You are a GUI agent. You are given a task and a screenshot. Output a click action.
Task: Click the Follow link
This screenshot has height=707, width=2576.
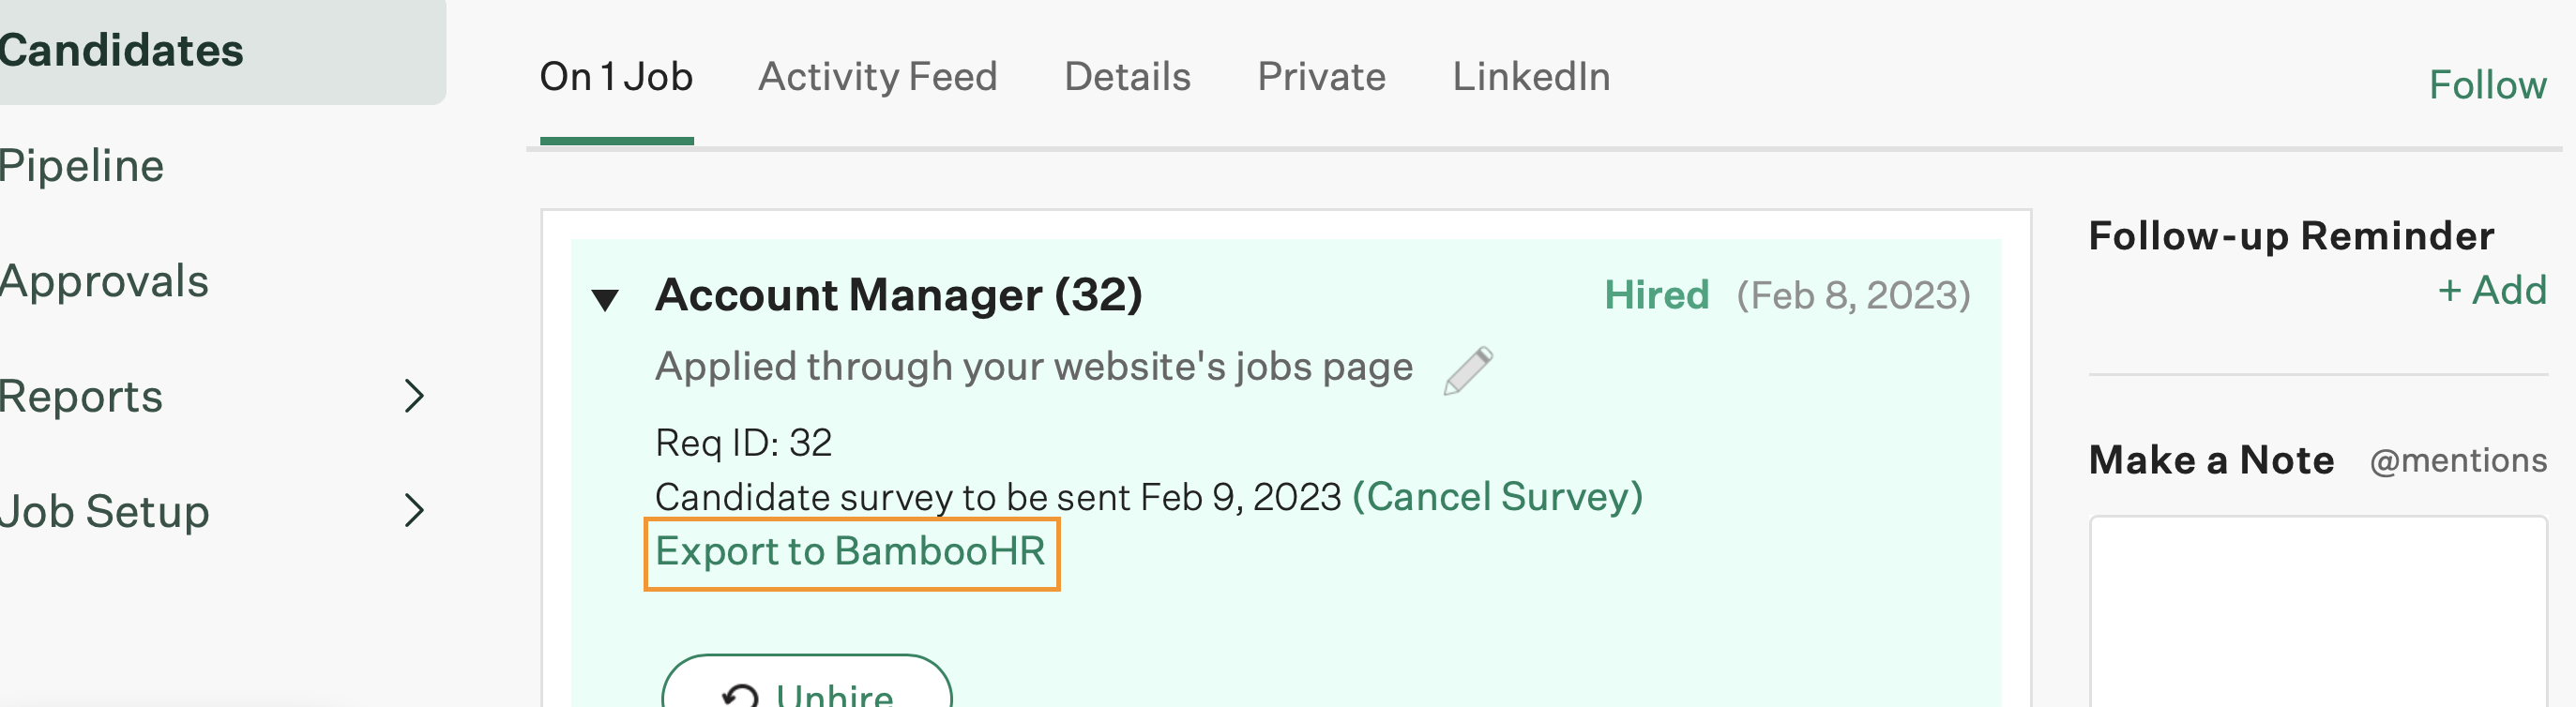point(2488,85)
